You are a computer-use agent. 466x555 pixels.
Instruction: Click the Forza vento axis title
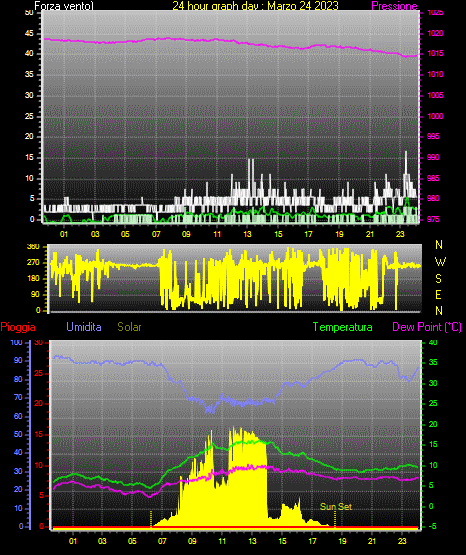64,6
